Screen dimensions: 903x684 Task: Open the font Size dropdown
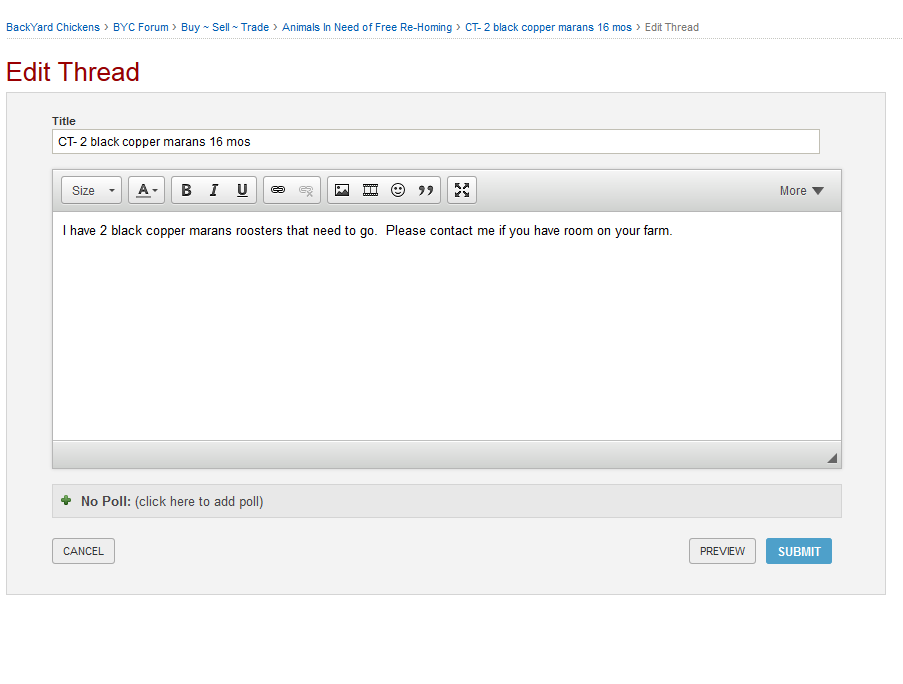pyautogui.click(x=91, y=190)
